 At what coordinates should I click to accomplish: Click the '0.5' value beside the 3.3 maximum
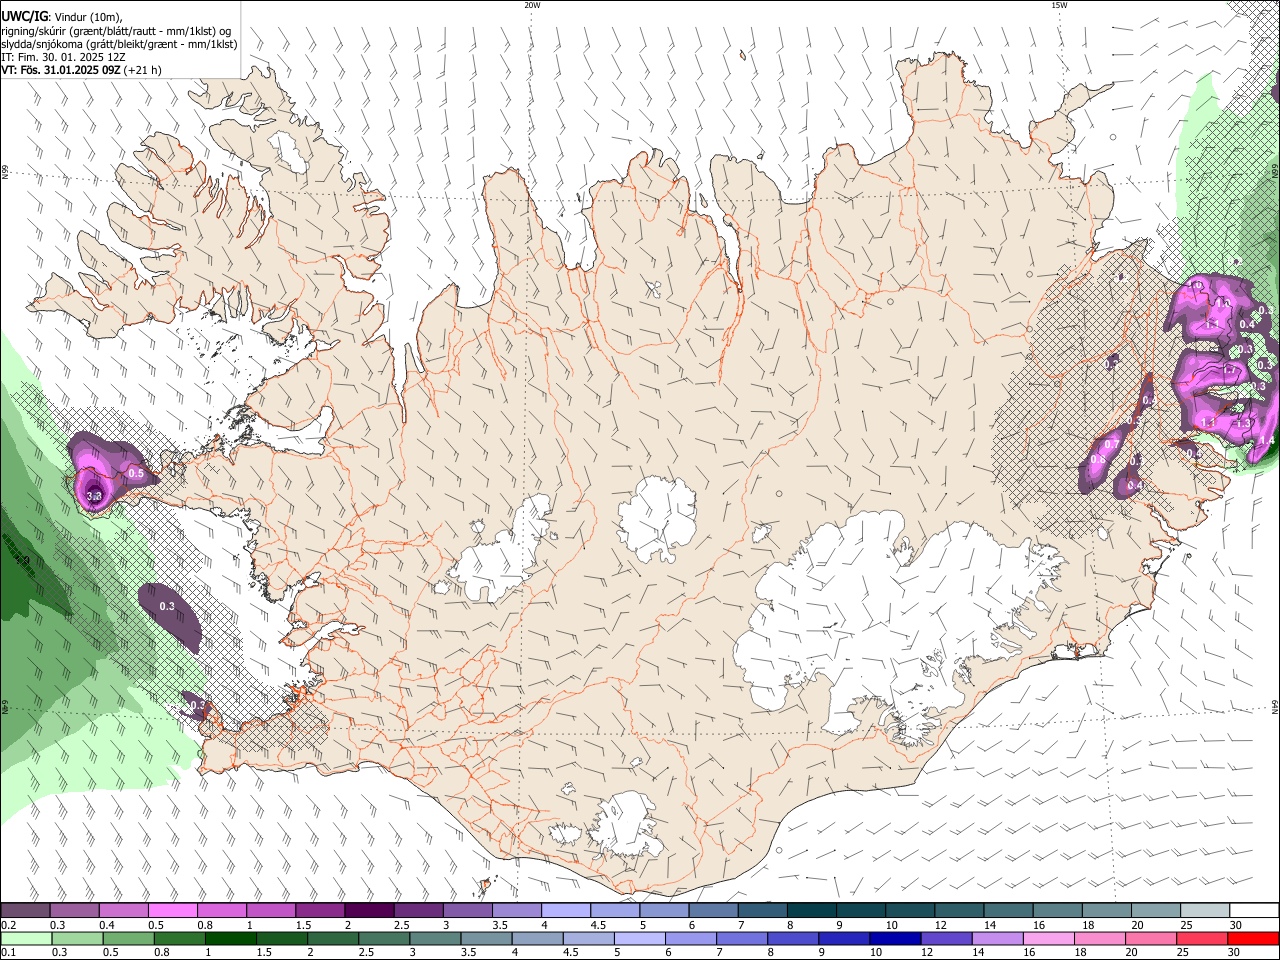pos(137,473)
